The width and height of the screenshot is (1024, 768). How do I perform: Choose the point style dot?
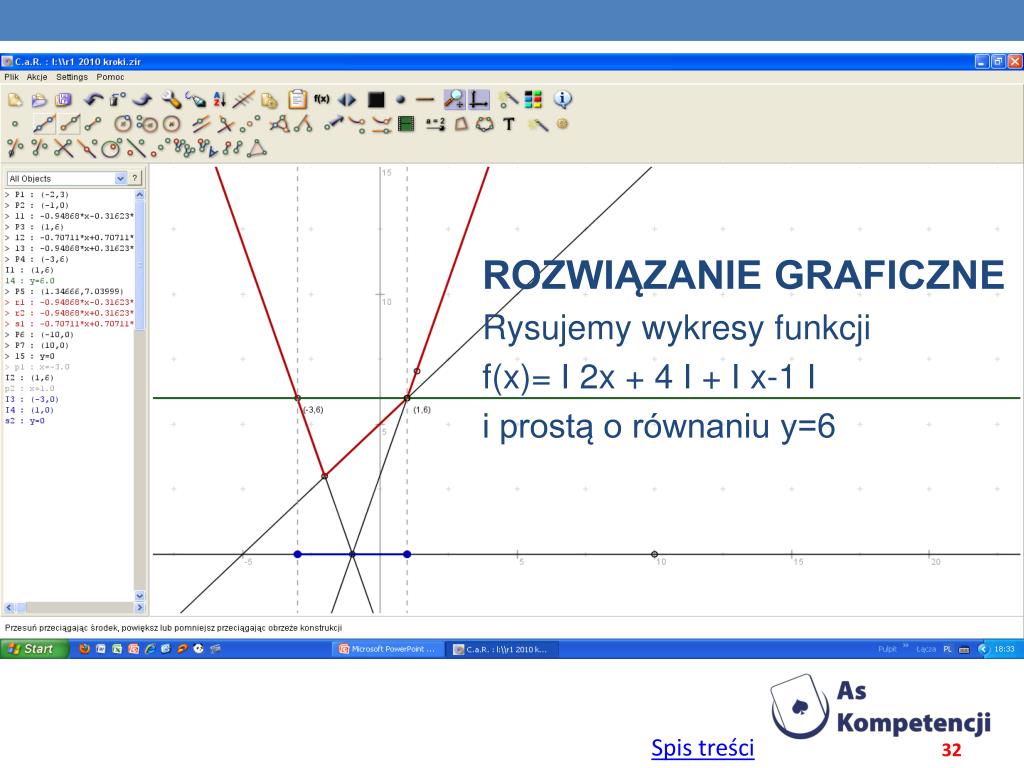coord(400,100)
